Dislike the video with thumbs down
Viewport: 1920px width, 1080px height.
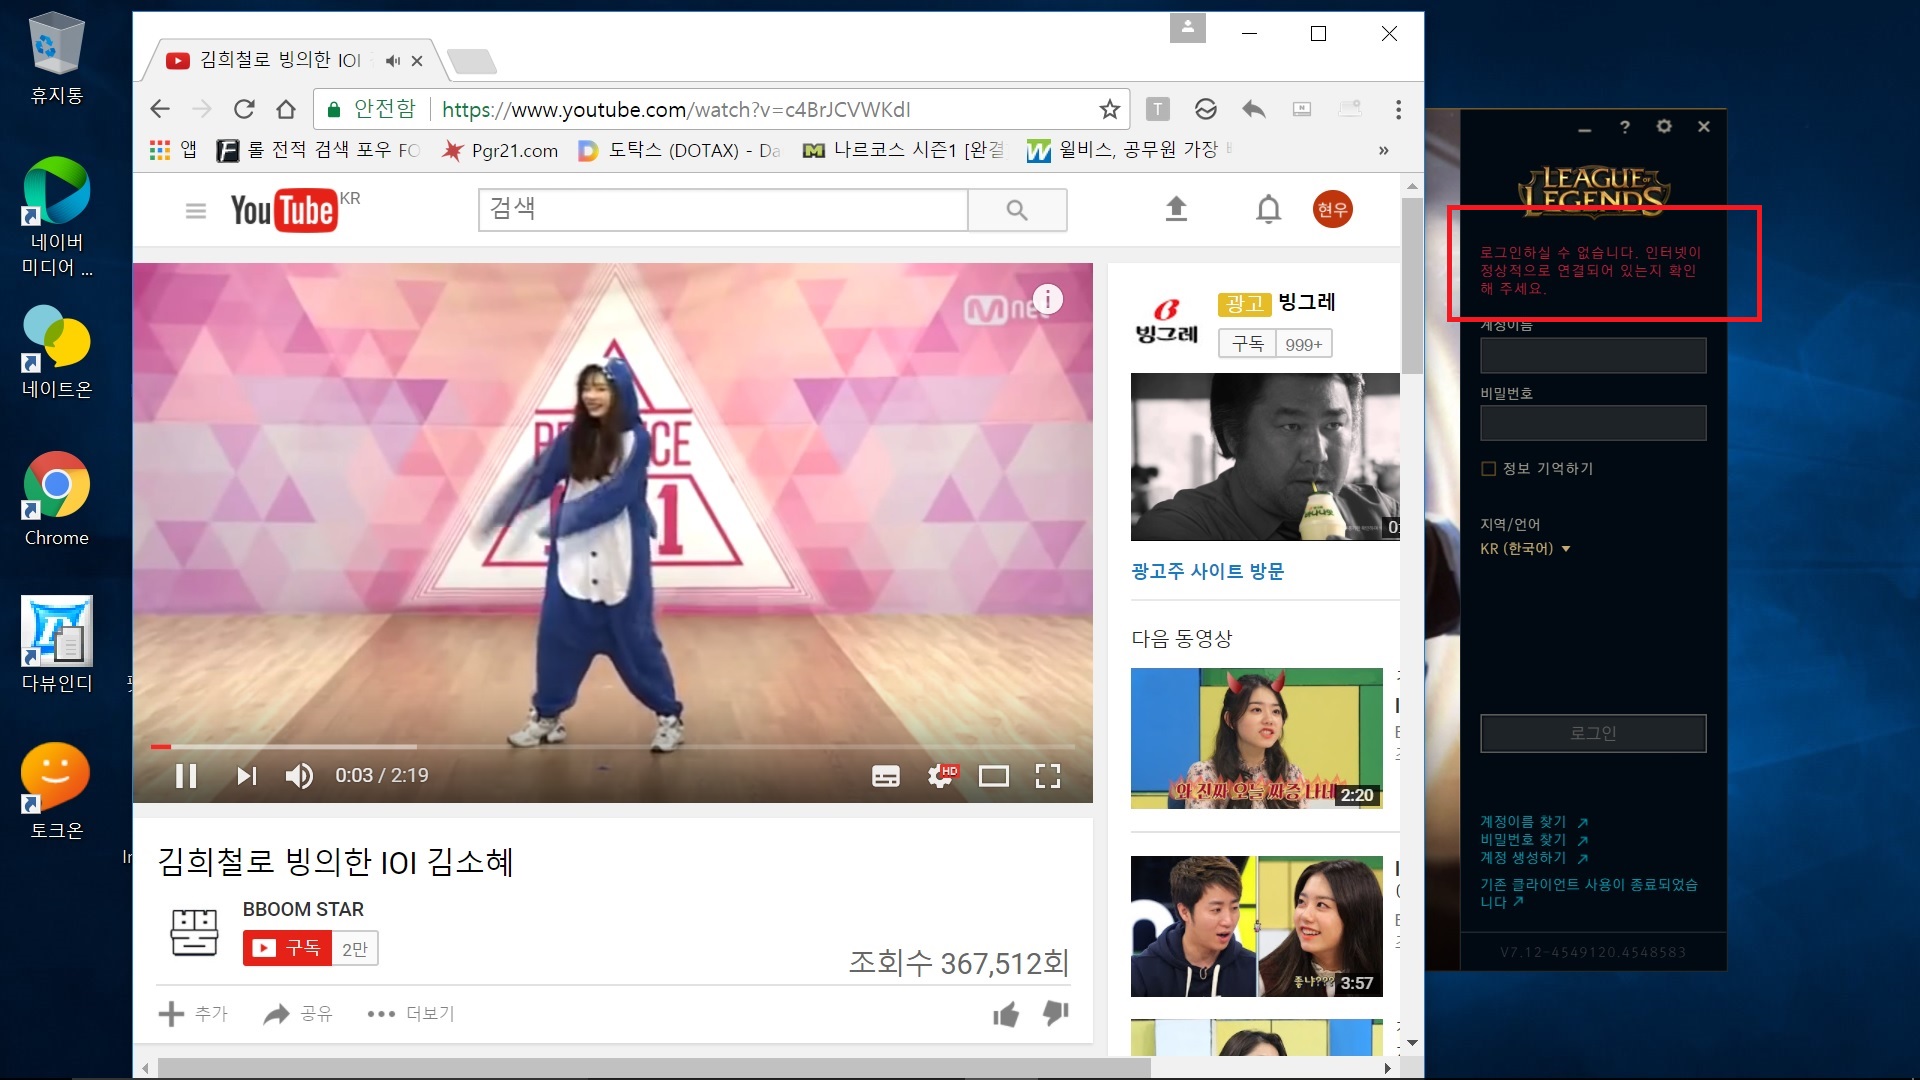pyautogui.click(x=1056, y=1013)
